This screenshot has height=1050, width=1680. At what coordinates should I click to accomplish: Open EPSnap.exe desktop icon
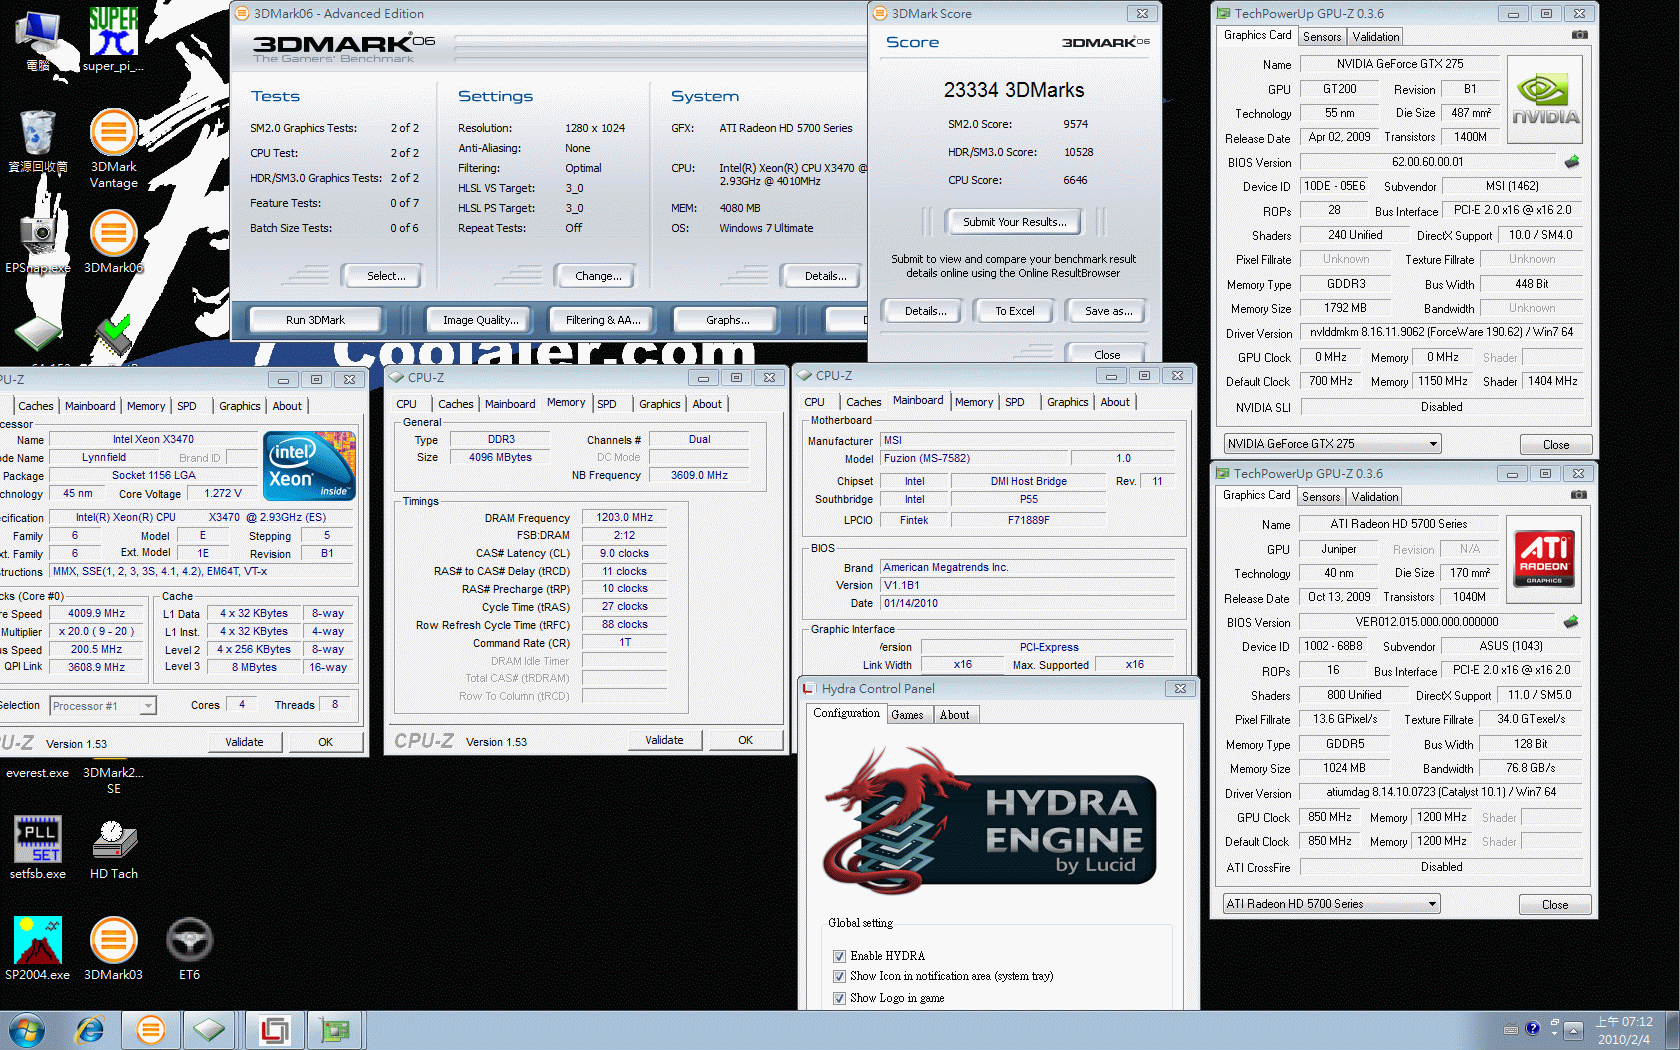click(x=38, y=240)
